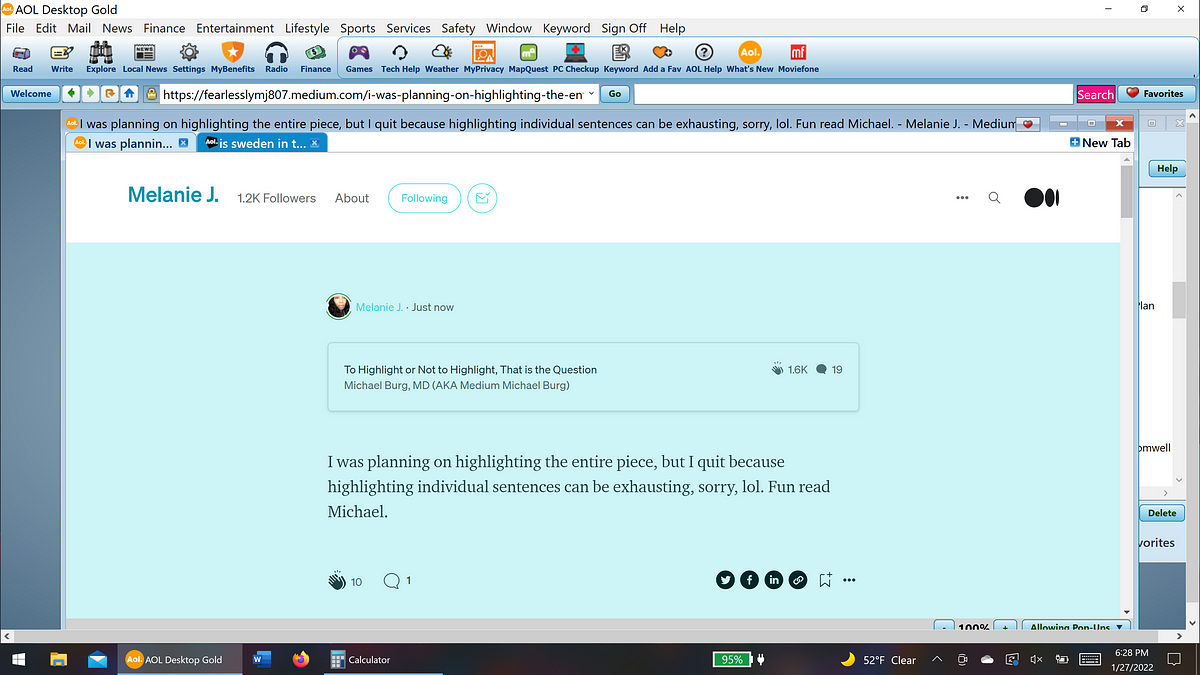Share the post on Facebook
Viewport: 1200px width, 675px height.
[x=749, y=580]
